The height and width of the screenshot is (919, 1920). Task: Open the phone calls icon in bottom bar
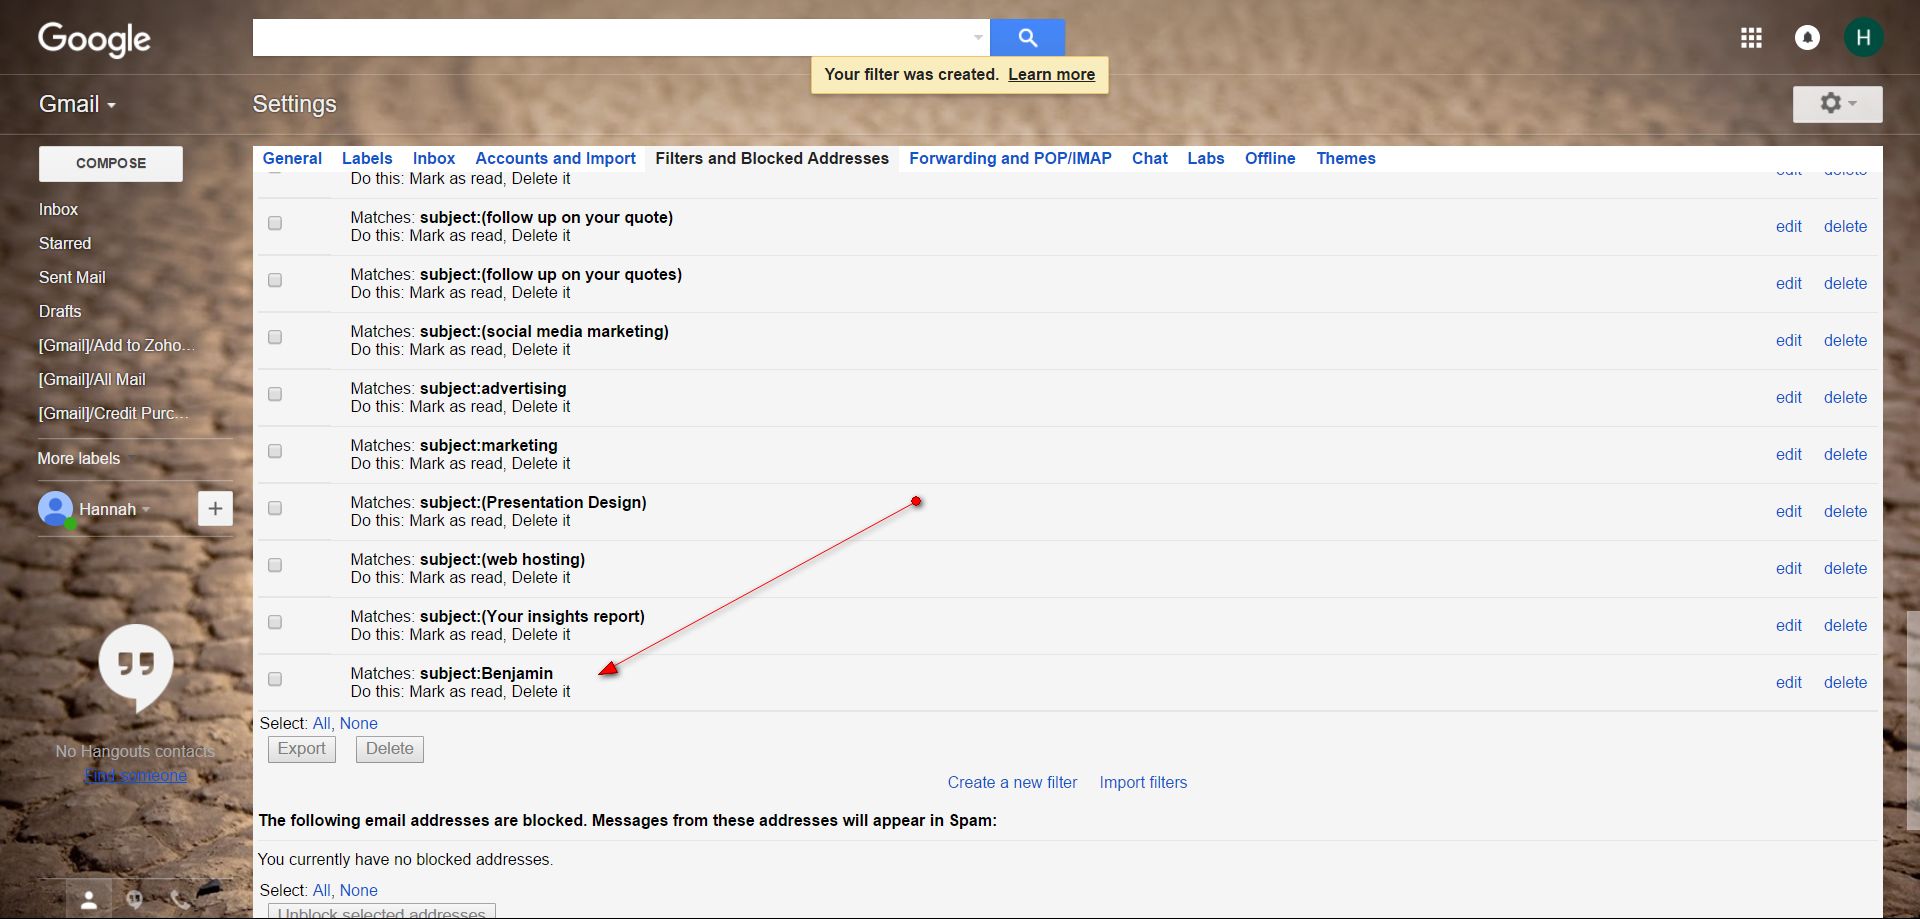click(x=180, y=899)
